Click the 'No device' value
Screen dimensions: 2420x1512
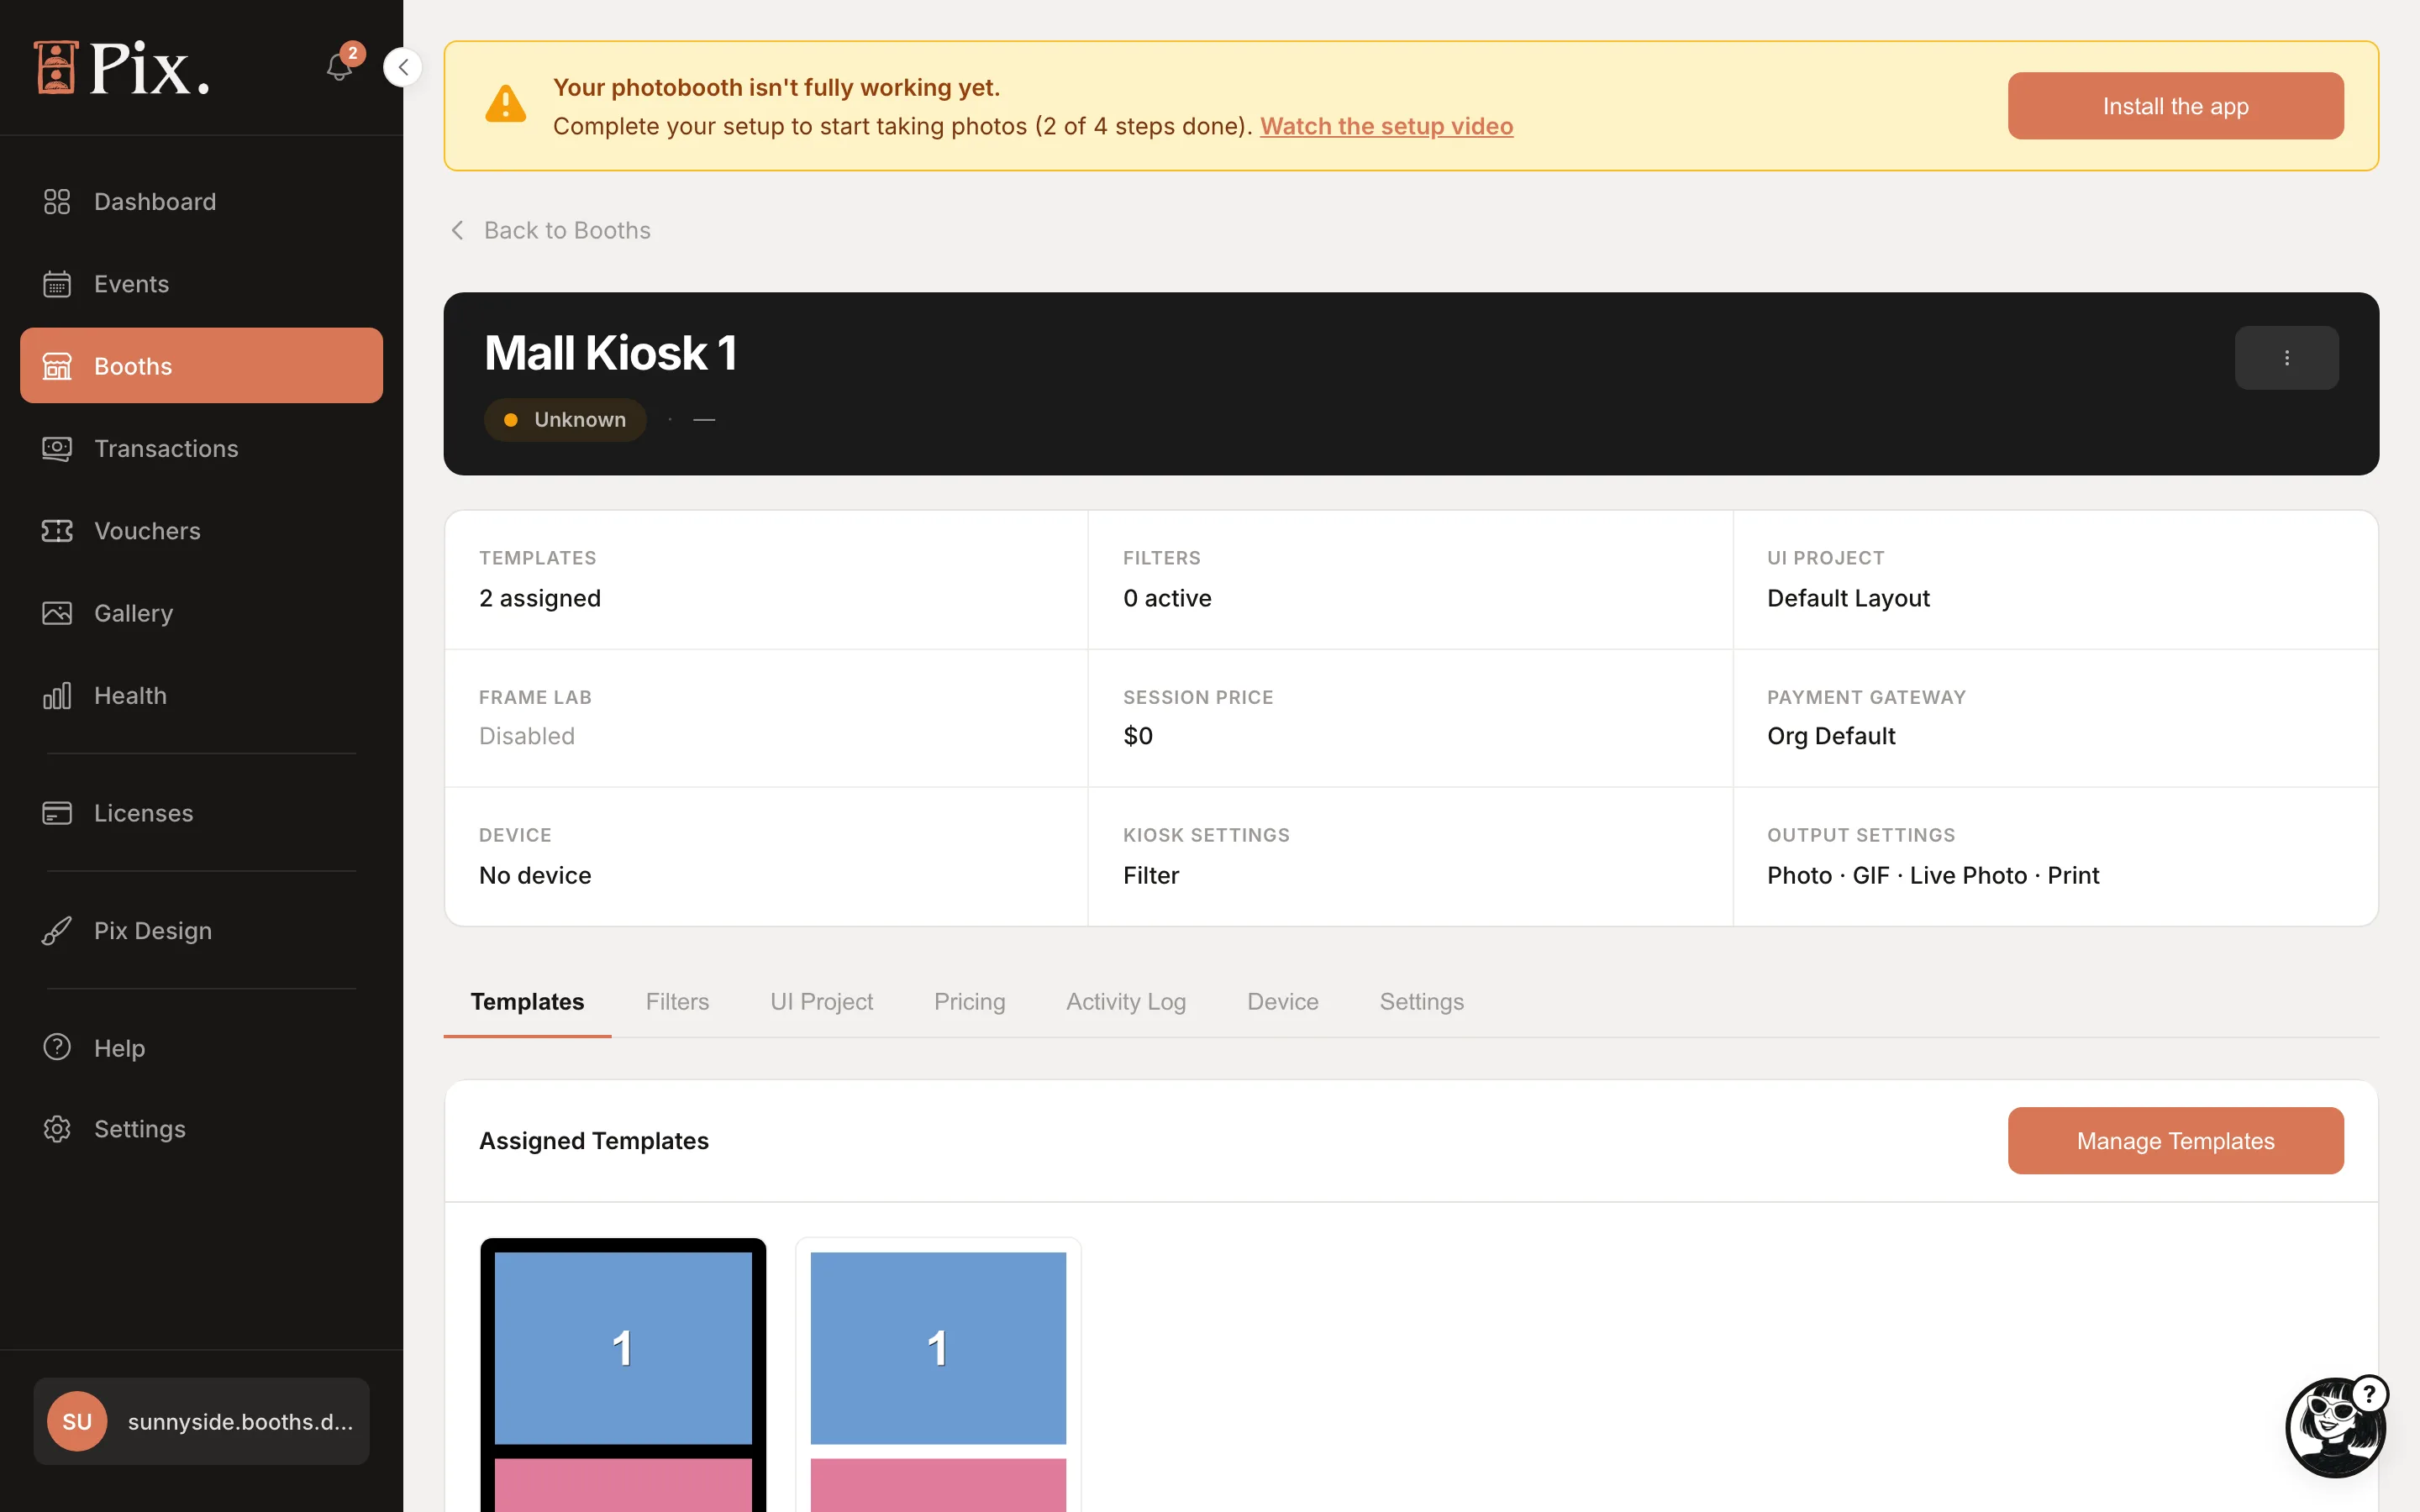point(535,875)
